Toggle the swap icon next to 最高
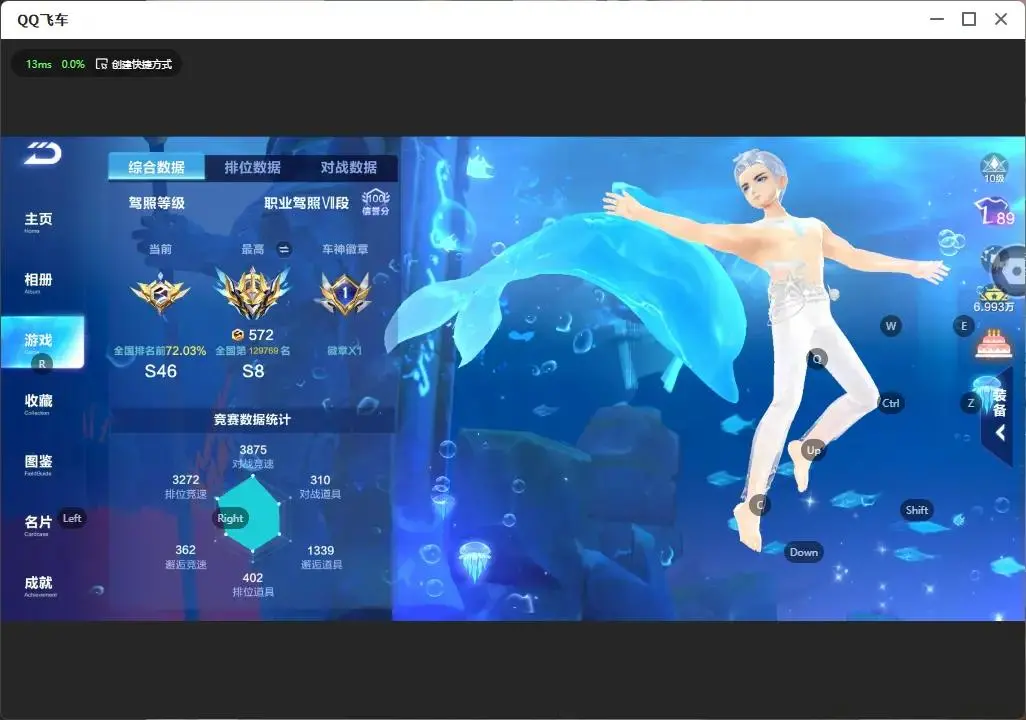The image size is (1026, 720). coord(283,249)
